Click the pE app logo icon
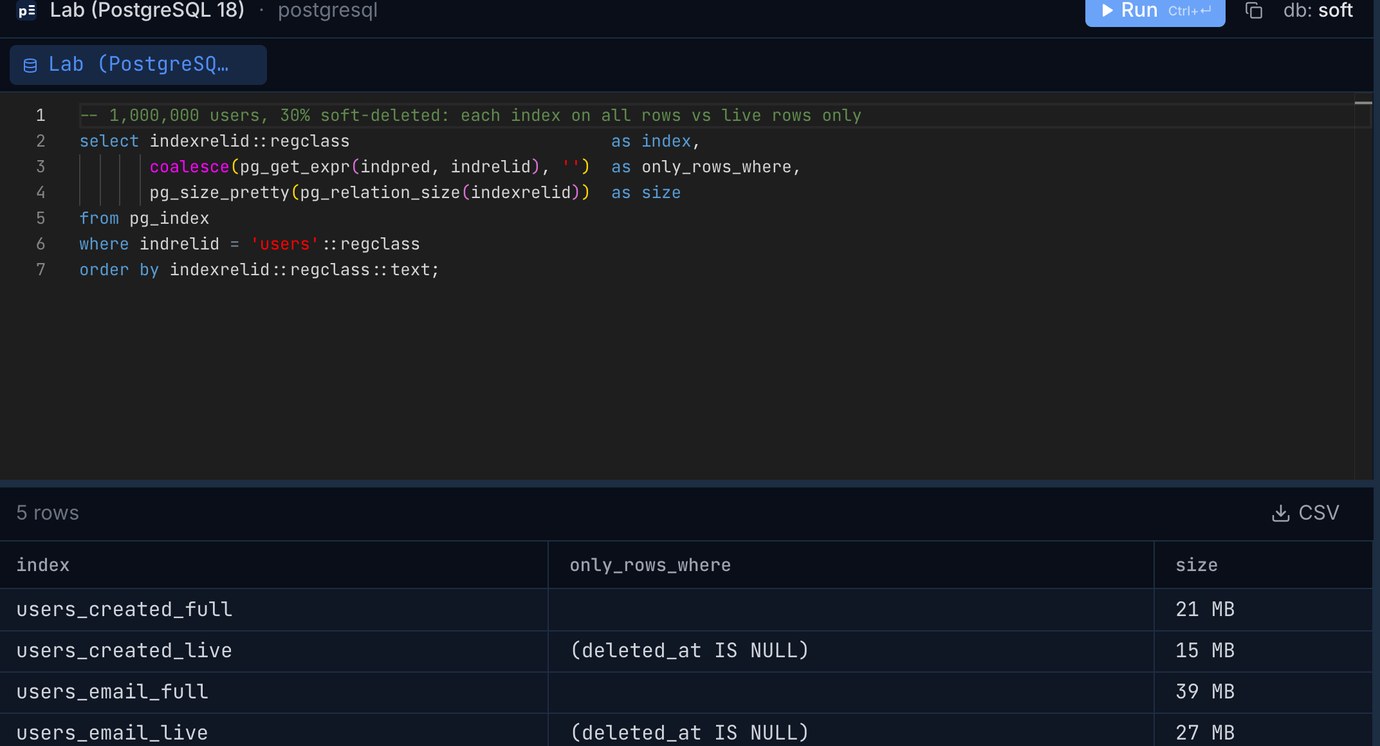Screen dimensions: 1380x746 27,11
